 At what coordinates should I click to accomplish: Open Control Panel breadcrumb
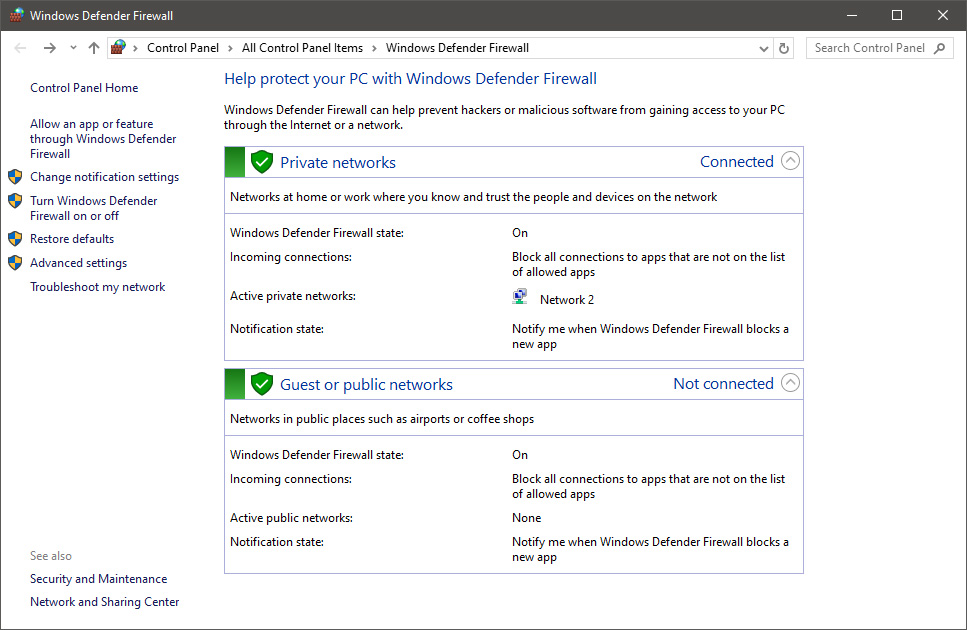[x=183, y=48]
